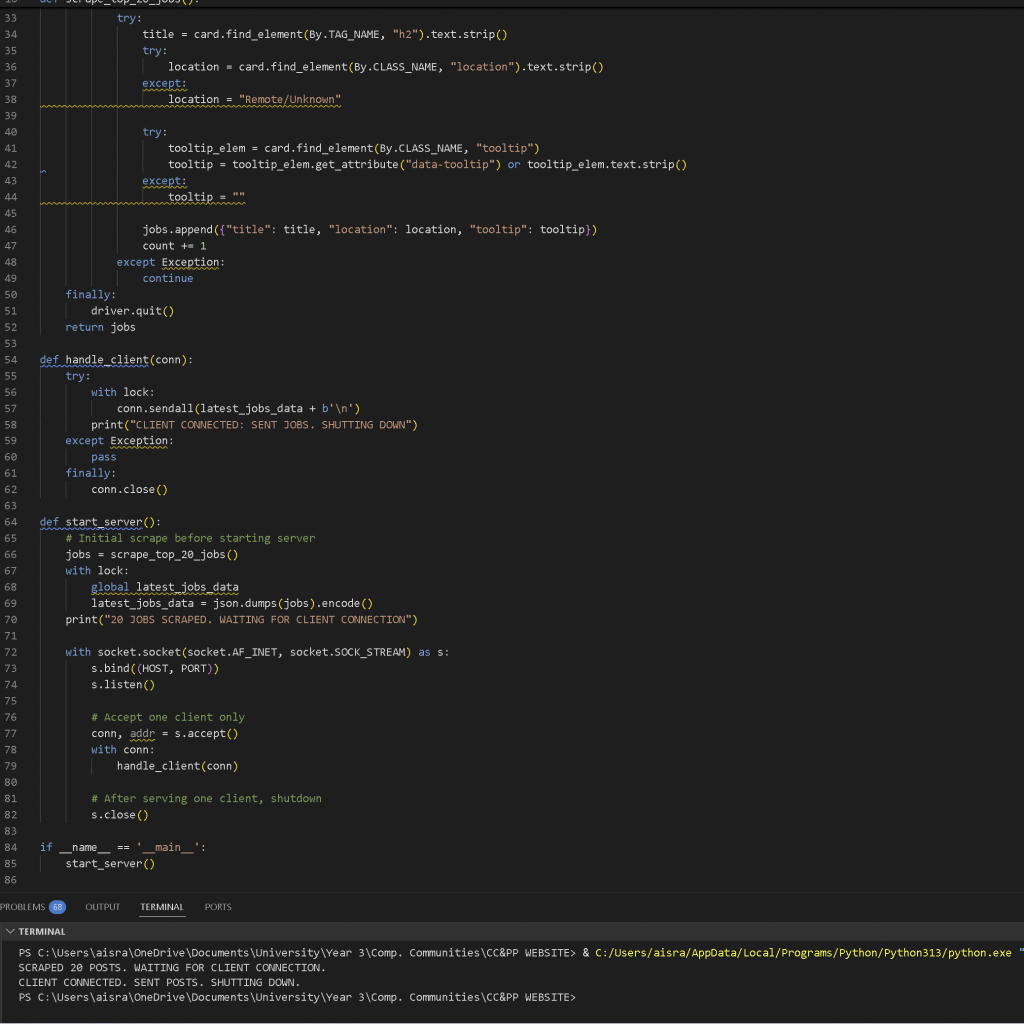Click comment '# After serving one client, shutdown'
This screenshot has height=1024, width=1024.
206,798
